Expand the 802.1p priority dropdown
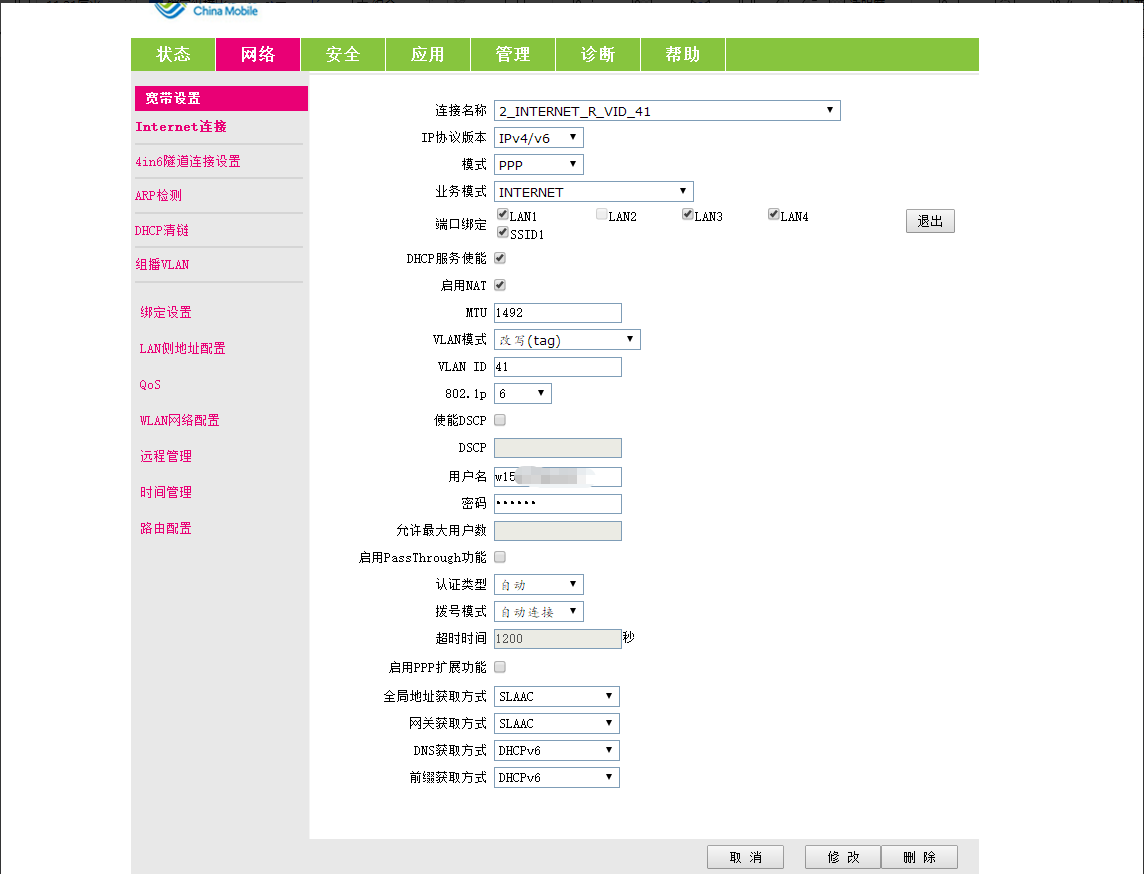The height and width of the screenshot is (874, 1144). click(x=522, y=394)
